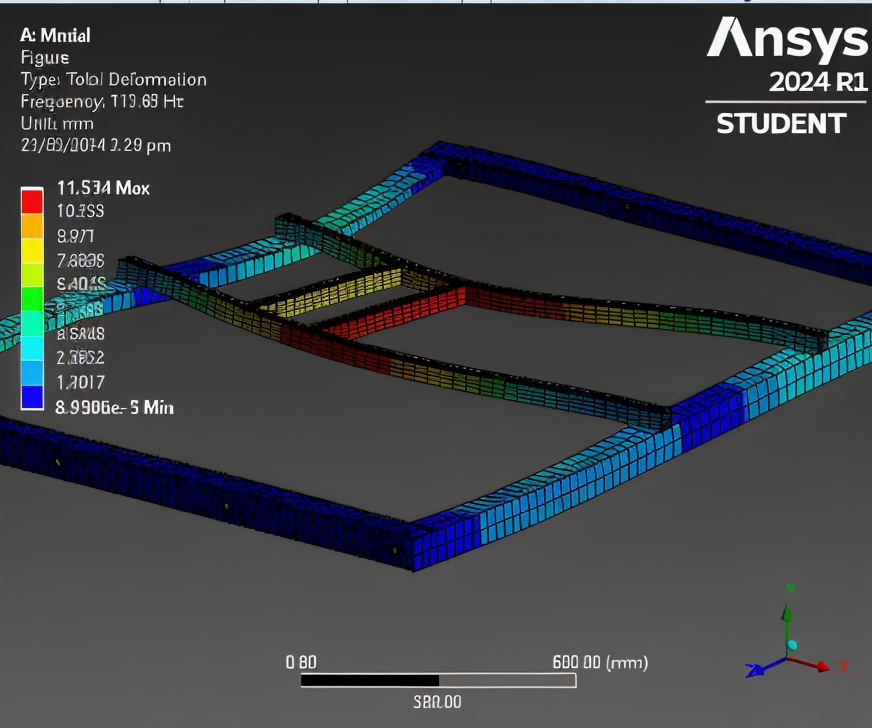The height and width of the screenshot is (728, 872).
Task: Click the 600.00 (mm) scale label
Action: tap(599, 662)
